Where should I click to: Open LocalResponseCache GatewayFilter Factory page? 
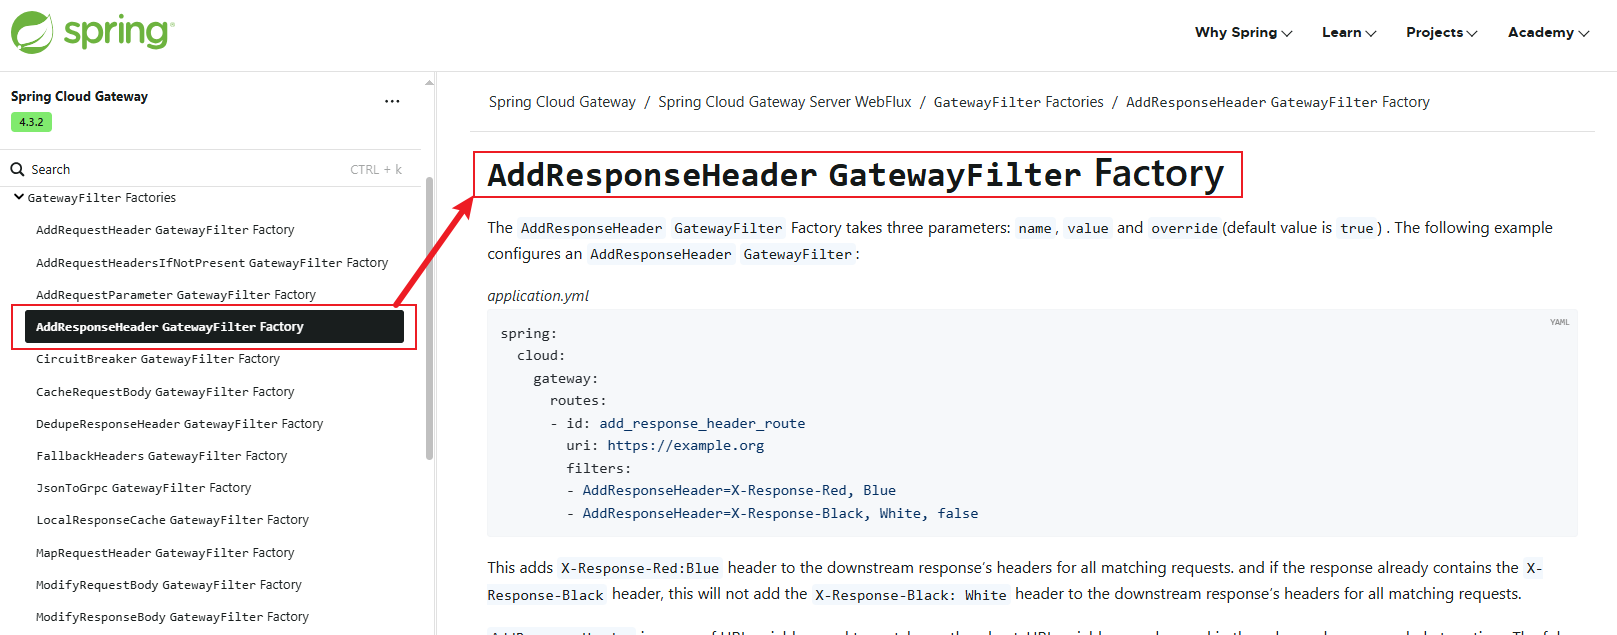pyautogui.click(x=173, y=520)
